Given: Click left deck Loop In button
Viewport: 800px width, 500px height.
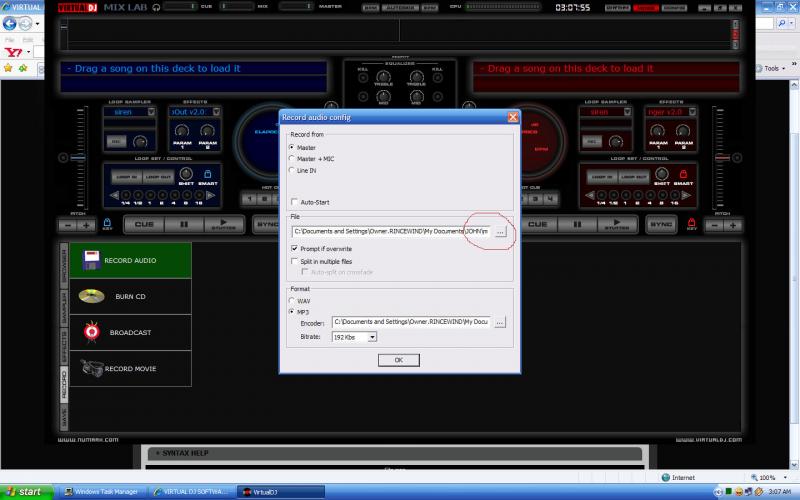Looking at the screenshot, I should click(x=127, y=177).
